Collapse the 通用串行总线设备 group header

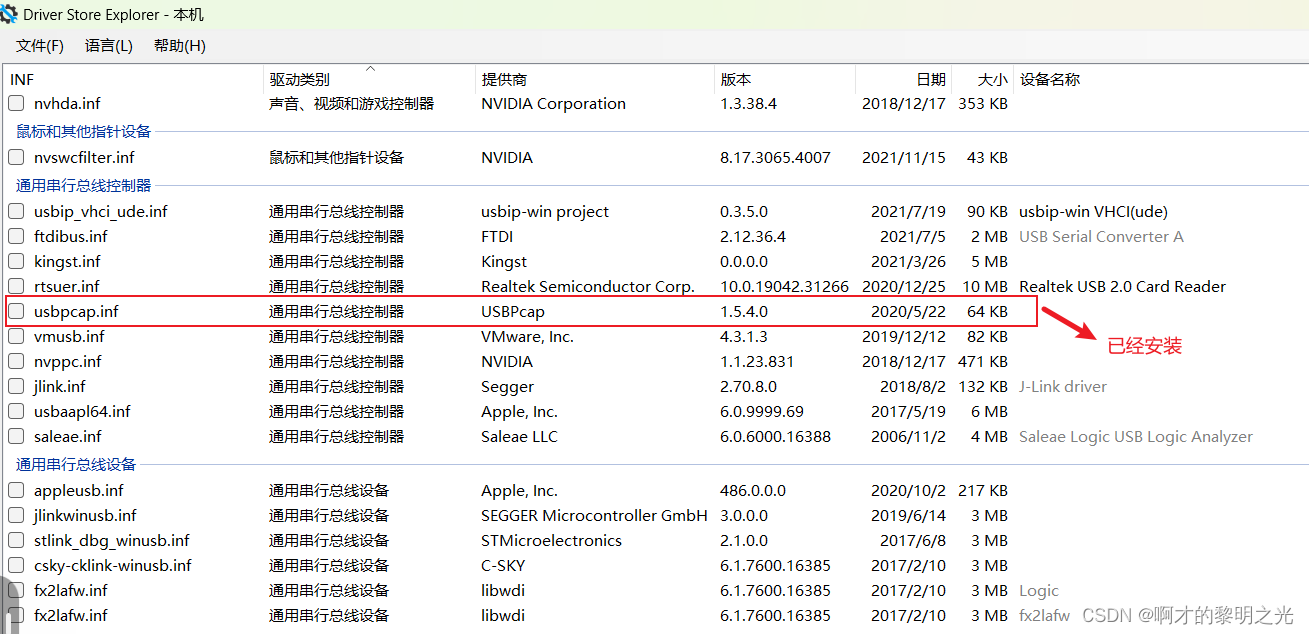[x=76, y=464]
